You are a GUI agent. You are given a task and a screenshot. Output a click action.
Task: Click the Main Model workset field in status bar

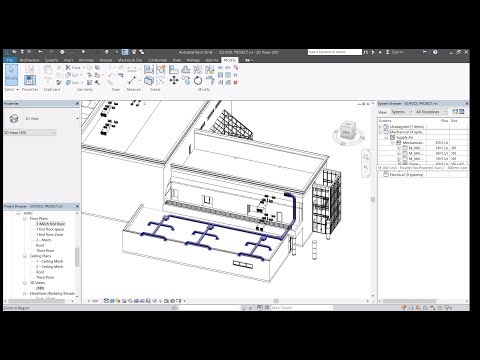(x=302, y=308)
